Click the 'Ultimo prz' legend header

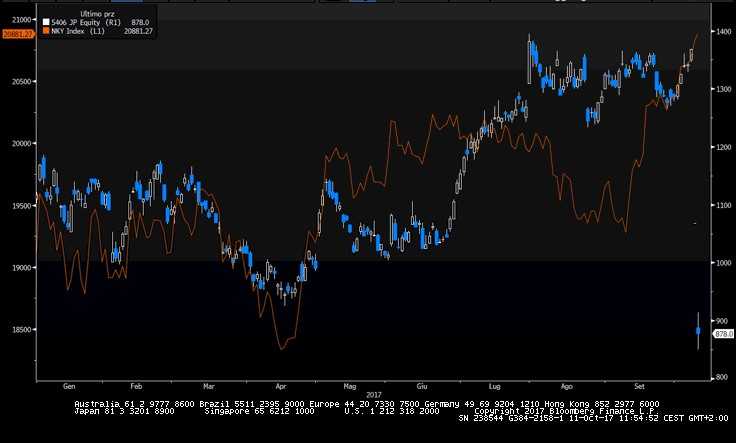point(97,14)
